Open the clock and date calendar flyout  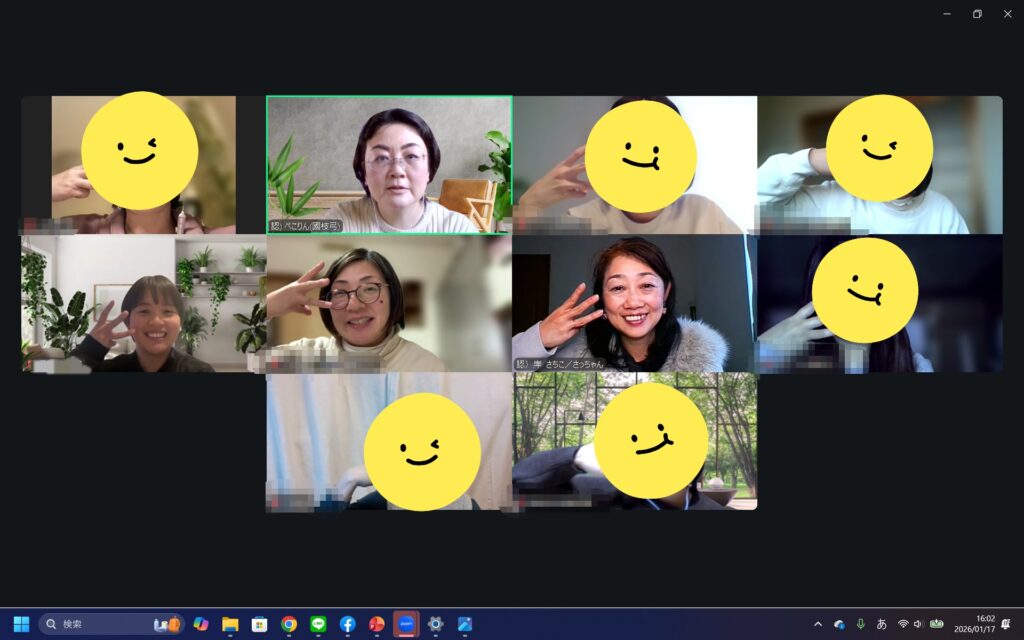pyautogui.click(x=975, y=624)
